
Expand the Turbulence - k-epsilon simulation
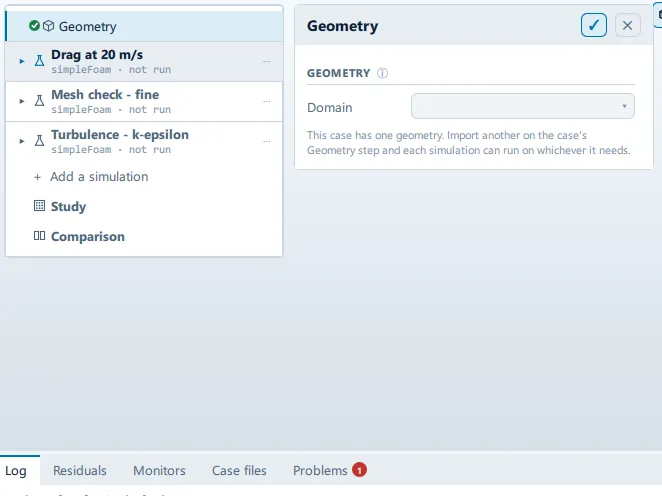click(22, 141)
